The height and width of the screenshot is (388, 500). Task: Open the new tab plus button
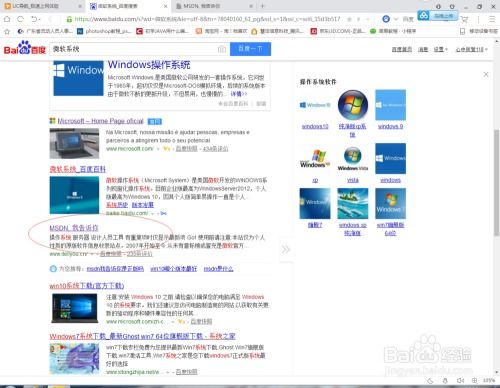[262, 6]
